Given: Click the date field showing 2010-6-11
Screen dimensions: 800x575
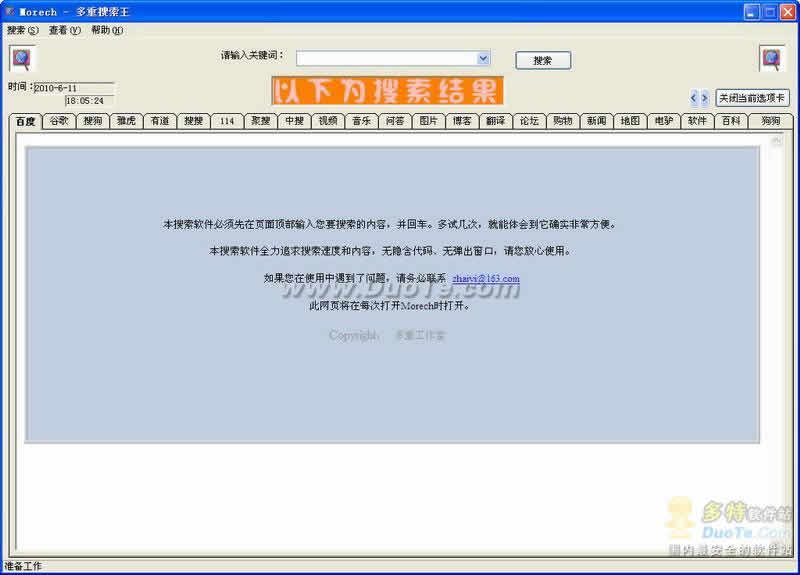Looking at the screenshot, I should point(74,88).
